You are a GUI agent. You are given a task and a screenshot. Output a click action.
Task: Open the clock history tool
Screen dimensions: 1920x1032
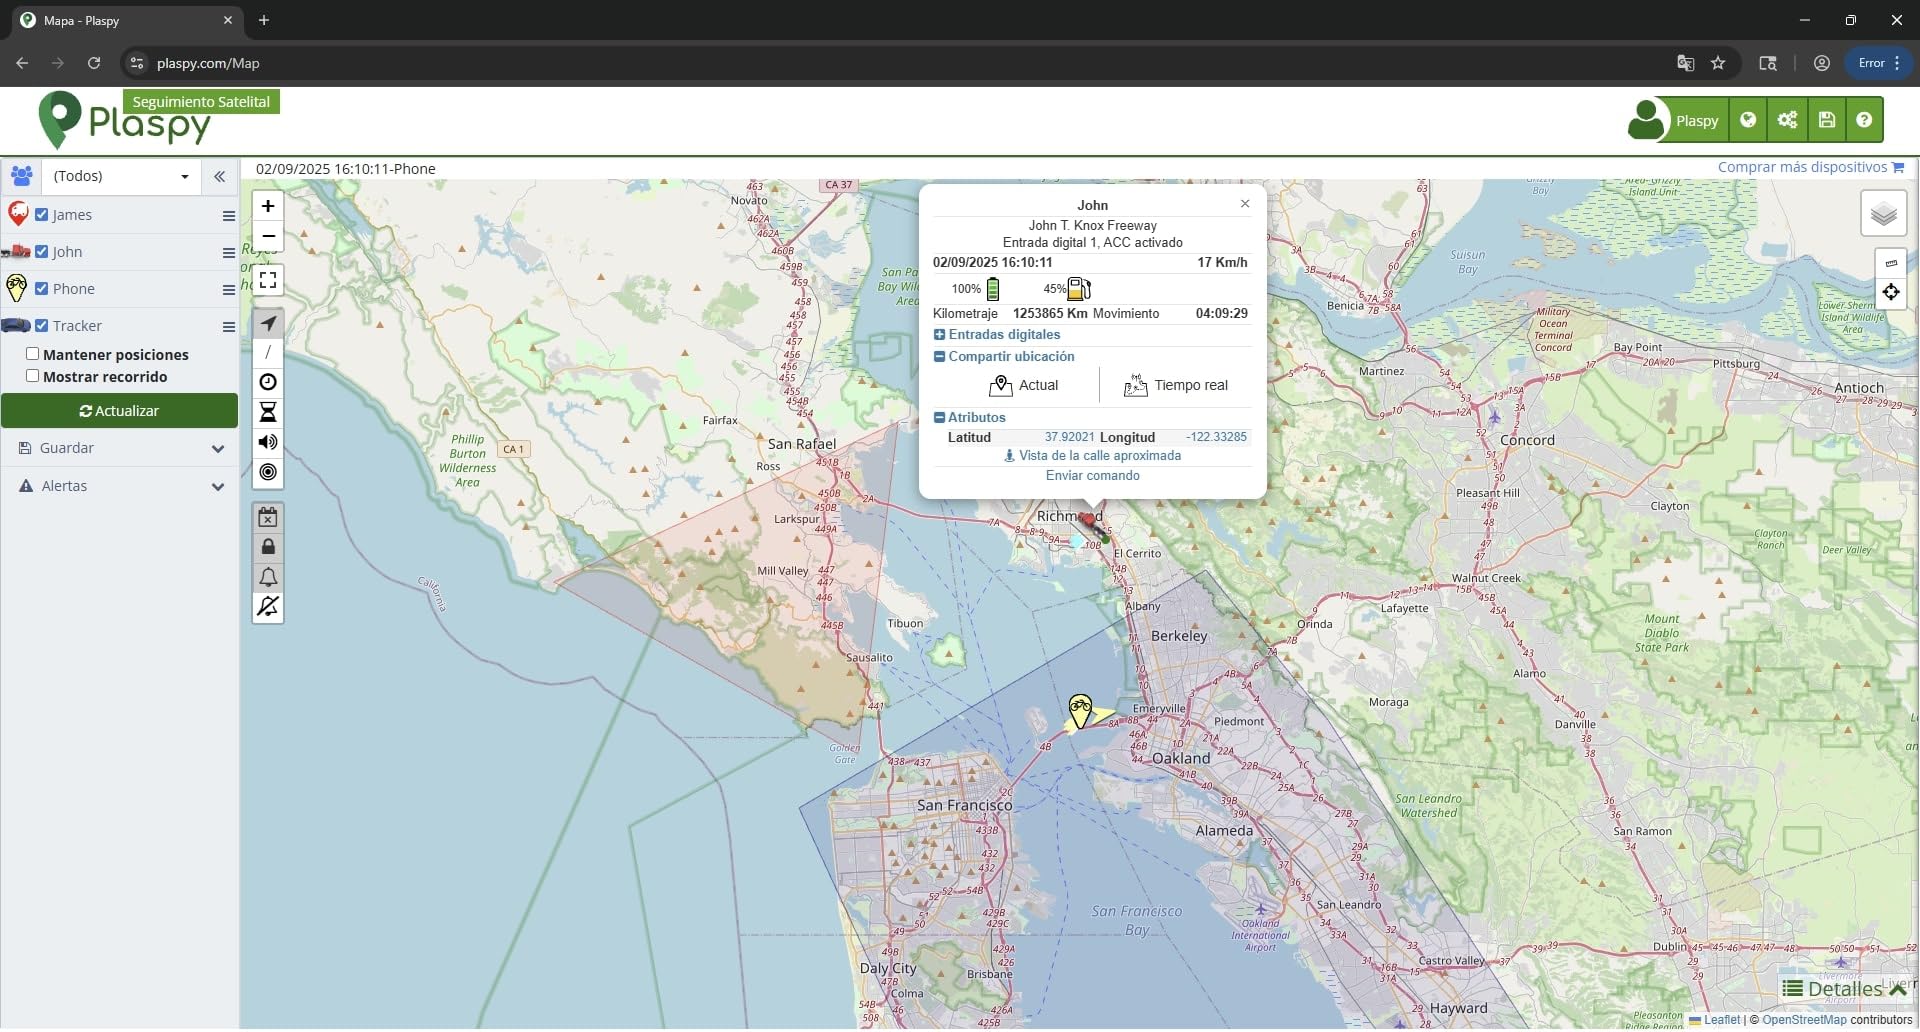(x=268, y=382)
